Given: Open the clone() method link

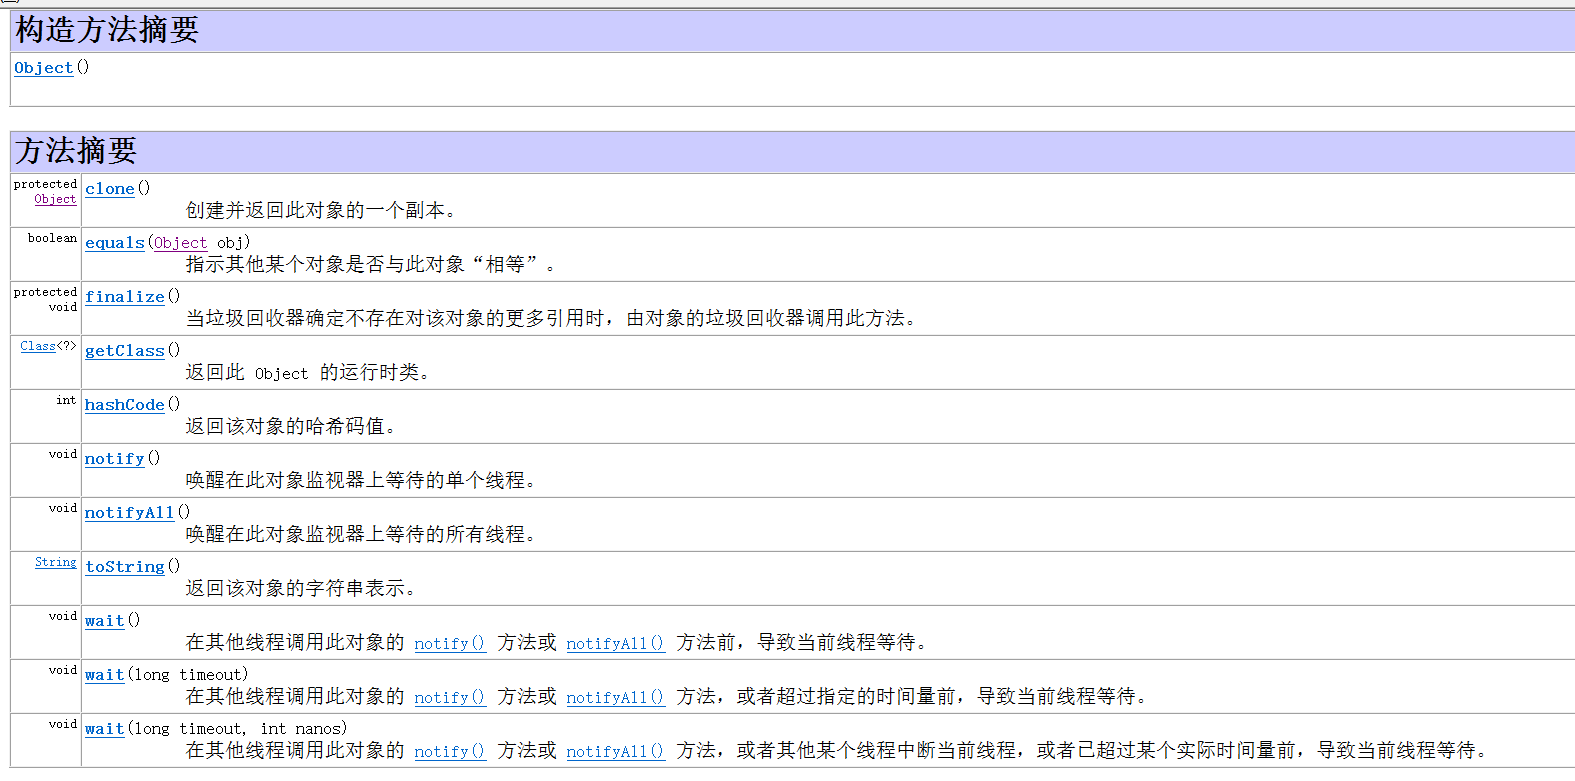Looking at the screenshot, I should pos(109,189).
